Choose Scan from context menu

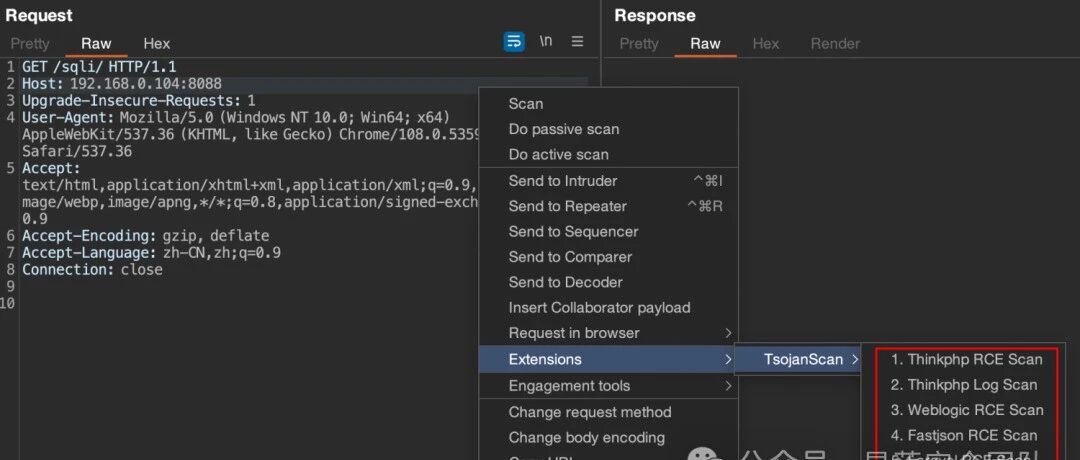click(x=608, y=104)
